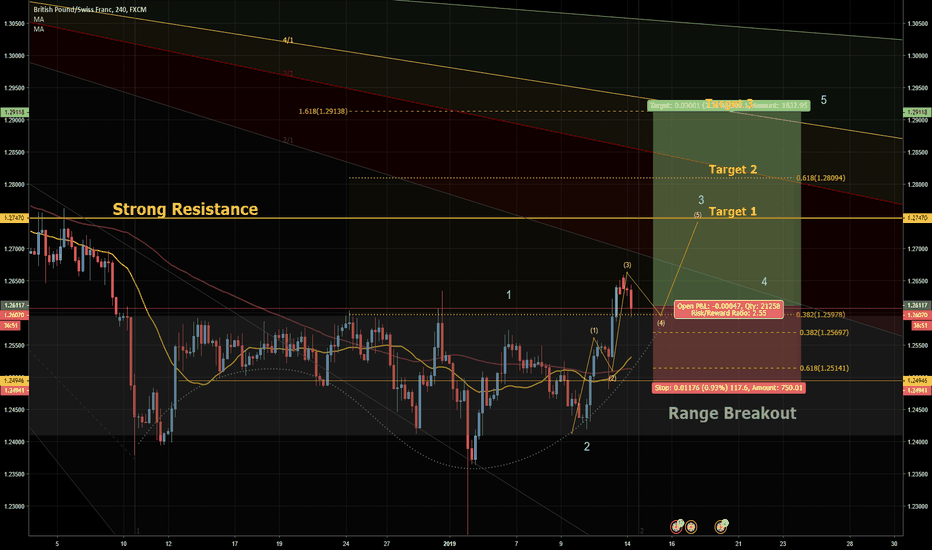This screenshot has width=932, height=550.
Task: Select the Target 1 label
Action: coord(732,211)
